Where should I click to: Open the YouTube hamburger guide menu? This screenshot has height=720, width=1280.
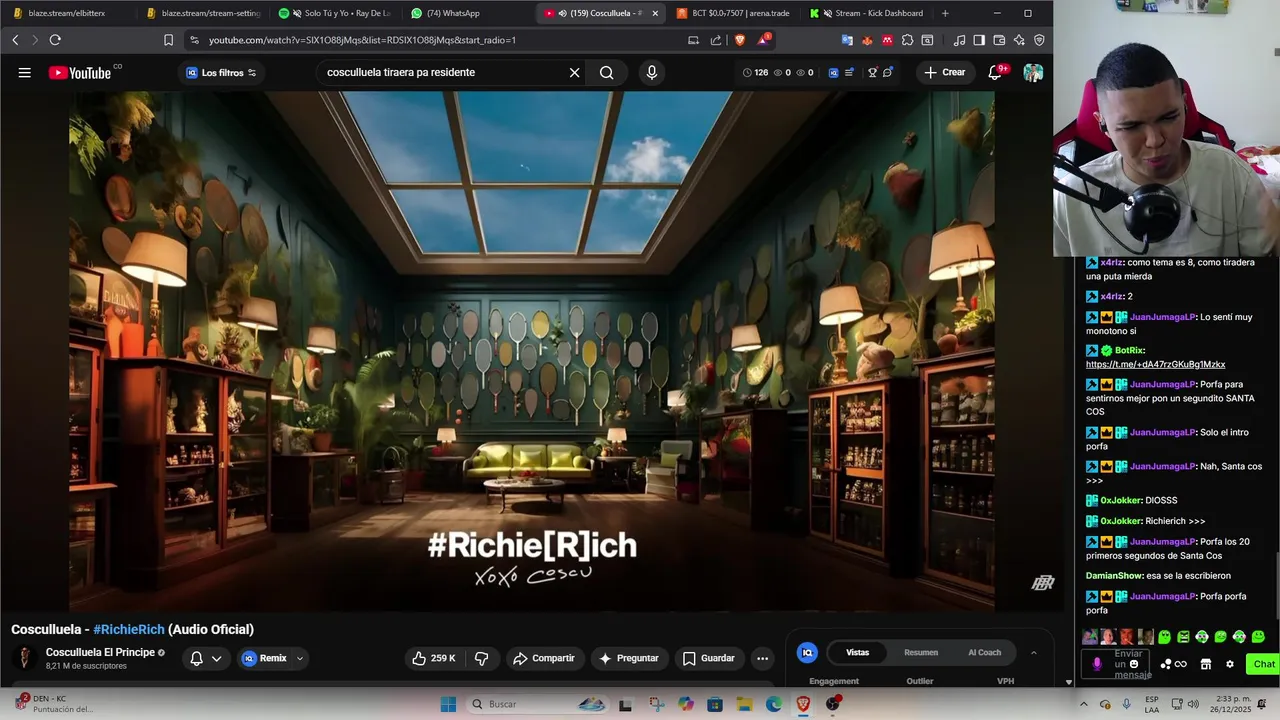(x=24, y=72)
